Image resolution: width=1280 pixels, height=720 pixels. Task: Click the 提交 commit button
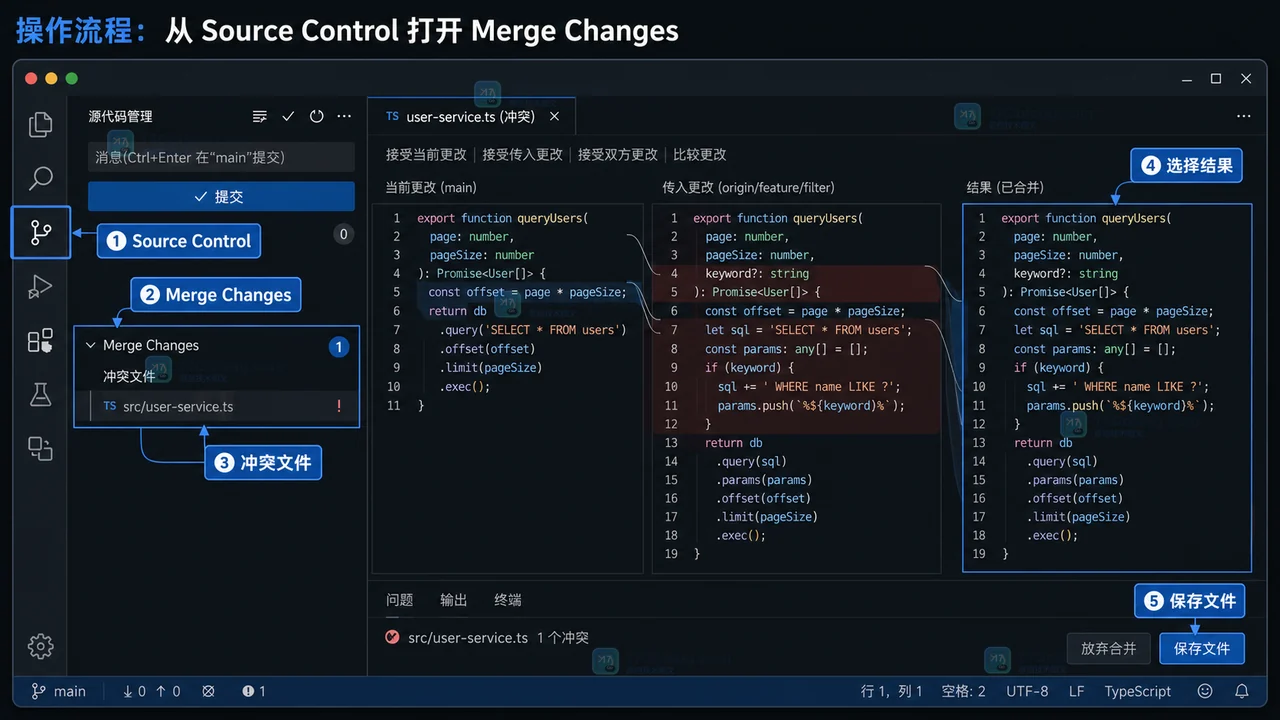point(221,196)
